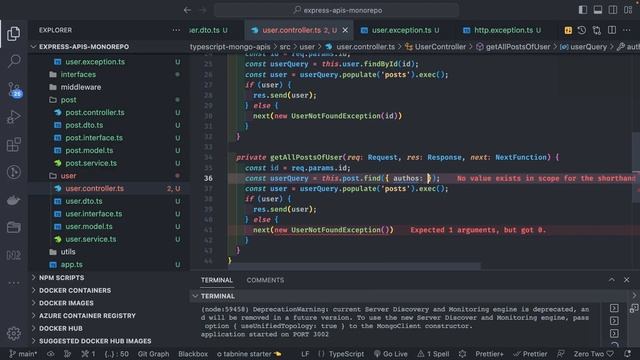The image size is (640, 360).
Task: Open Run and Debug view
Action: tap(13, 117)
